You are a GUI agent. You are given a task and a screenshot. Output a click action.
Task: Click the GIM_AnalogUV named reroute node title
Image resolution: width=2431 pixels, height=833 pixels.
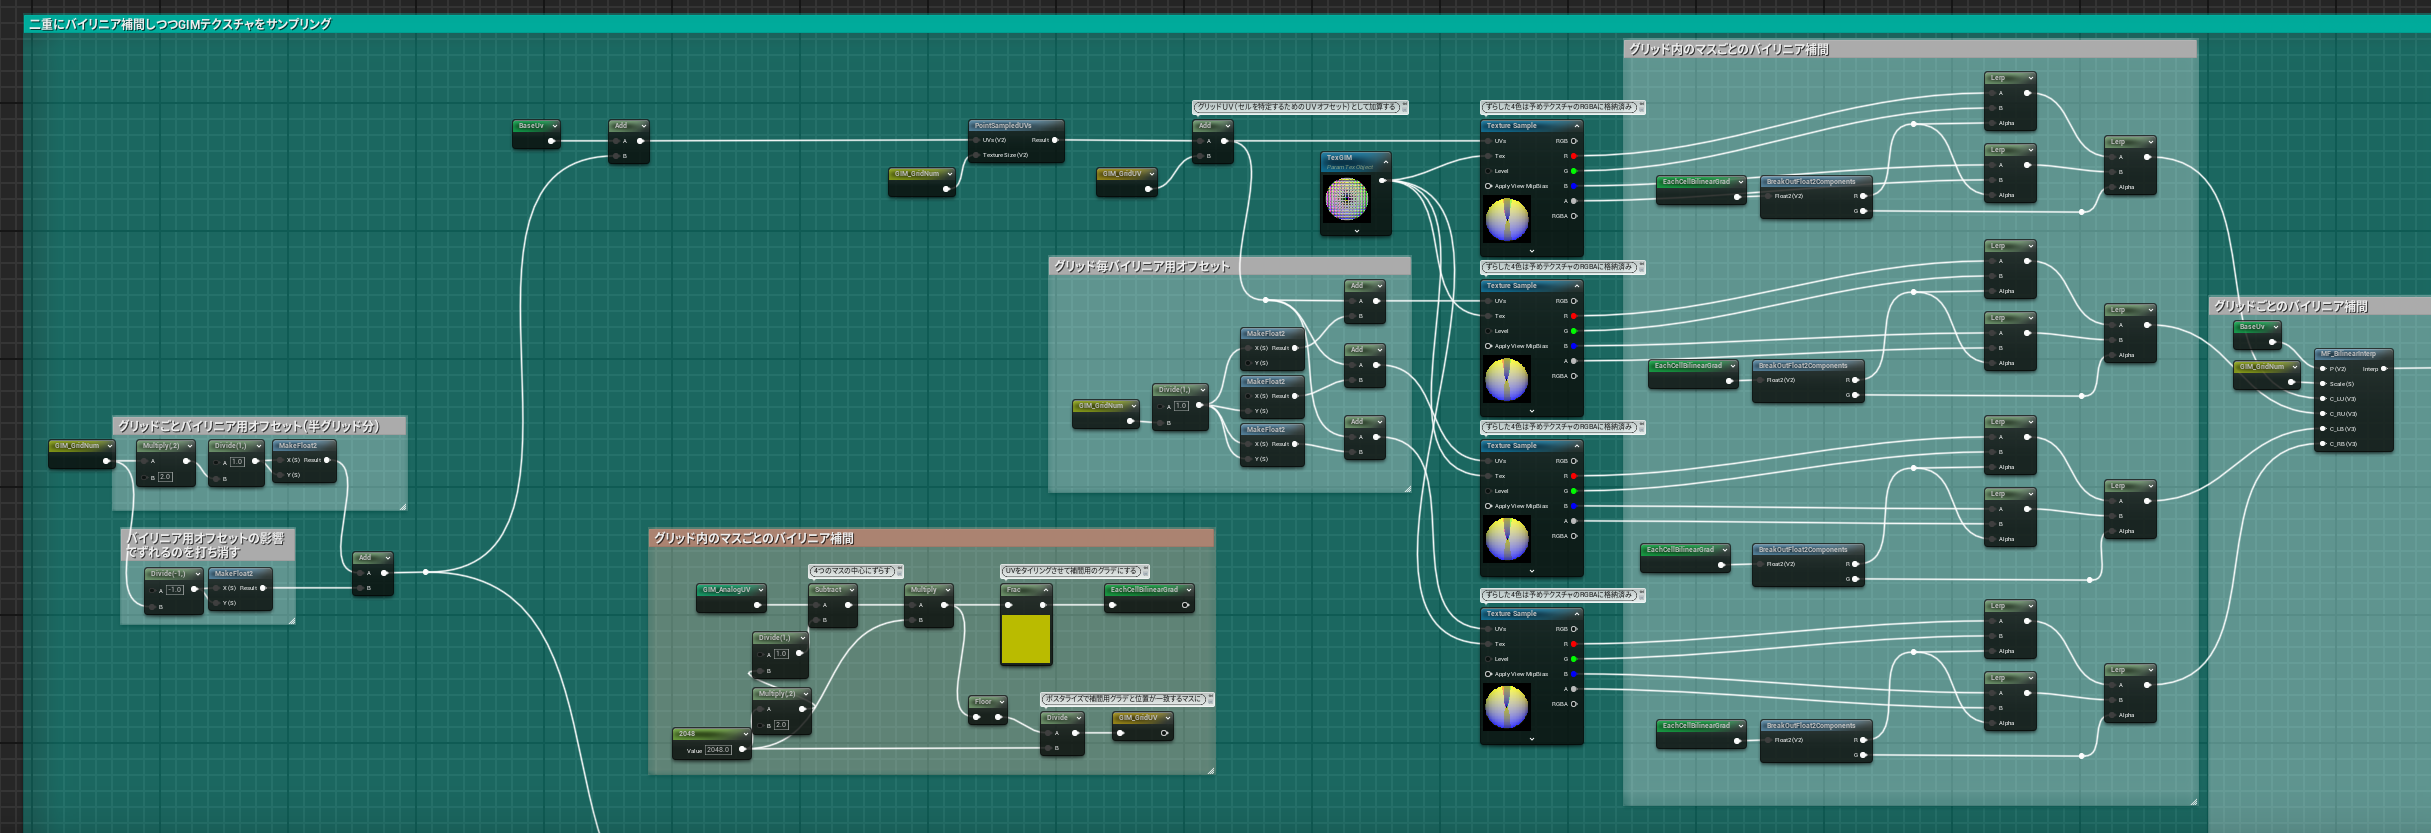click(727, 590)
